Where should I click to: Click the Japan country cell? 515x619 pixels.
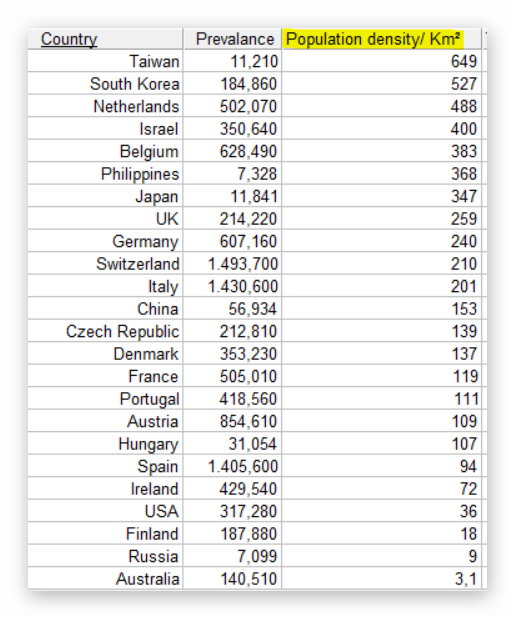[105, 196]
